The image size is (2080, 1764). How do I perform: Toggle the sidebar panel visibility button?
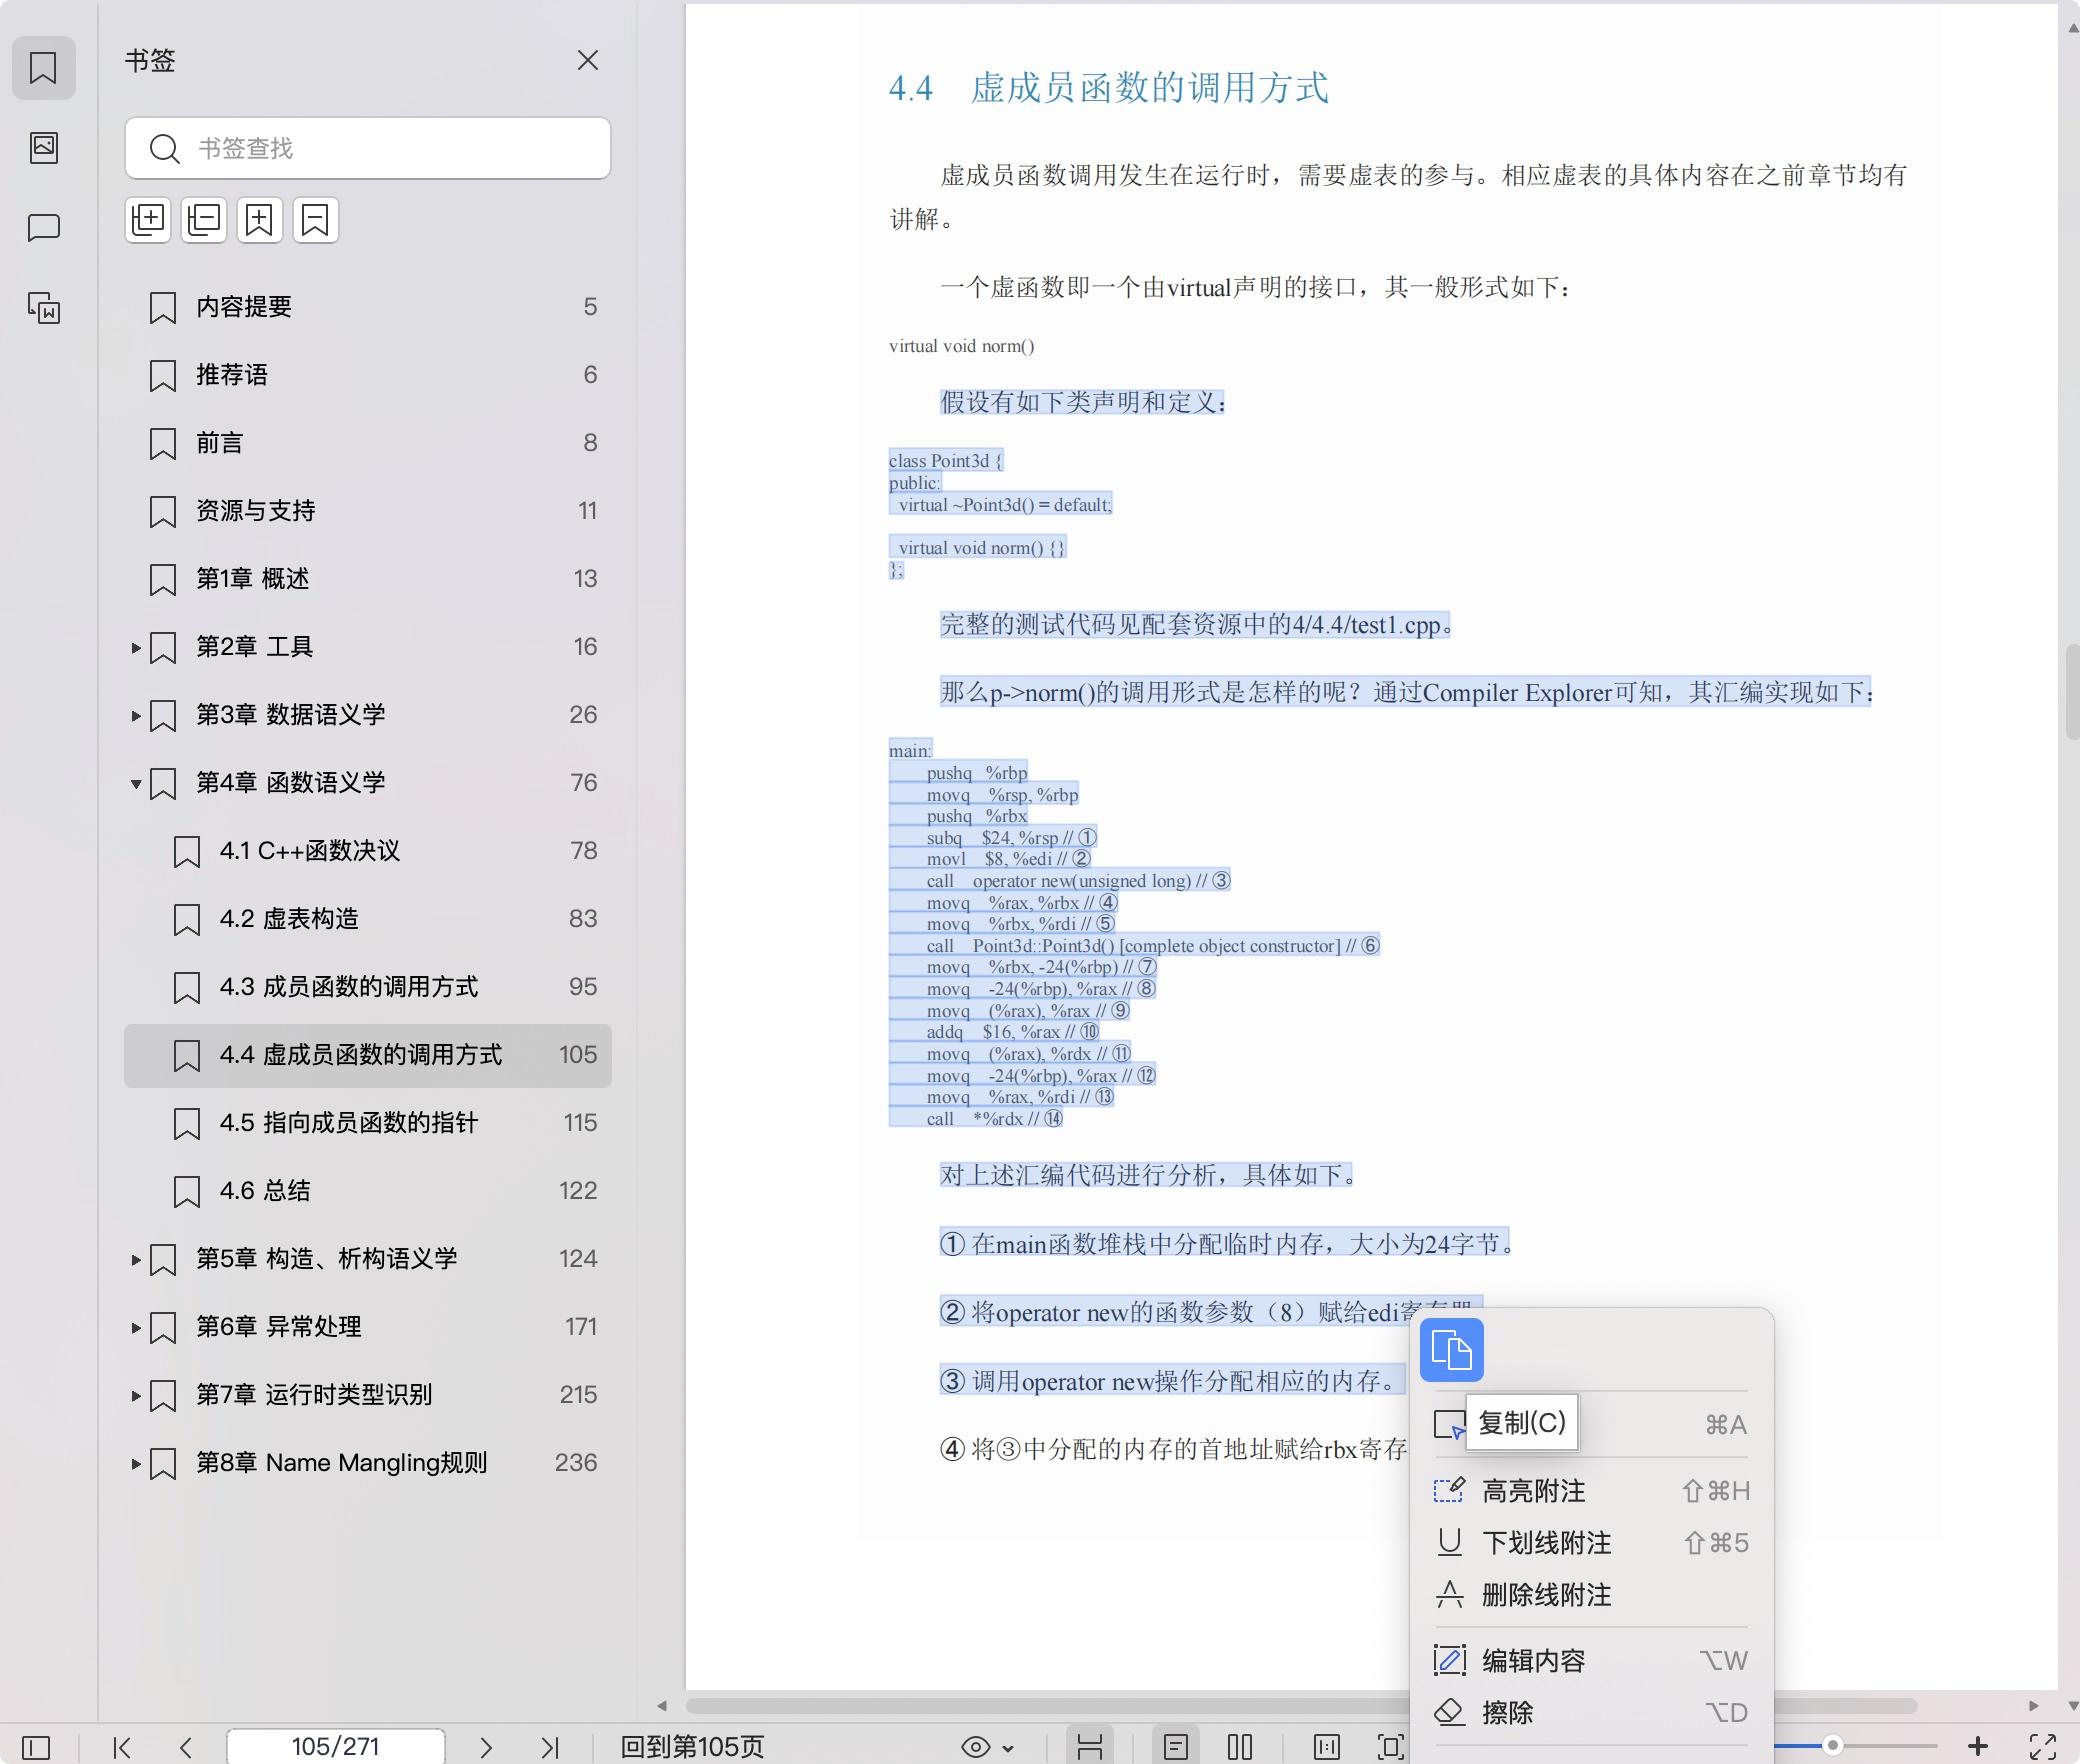[36, 1747]
